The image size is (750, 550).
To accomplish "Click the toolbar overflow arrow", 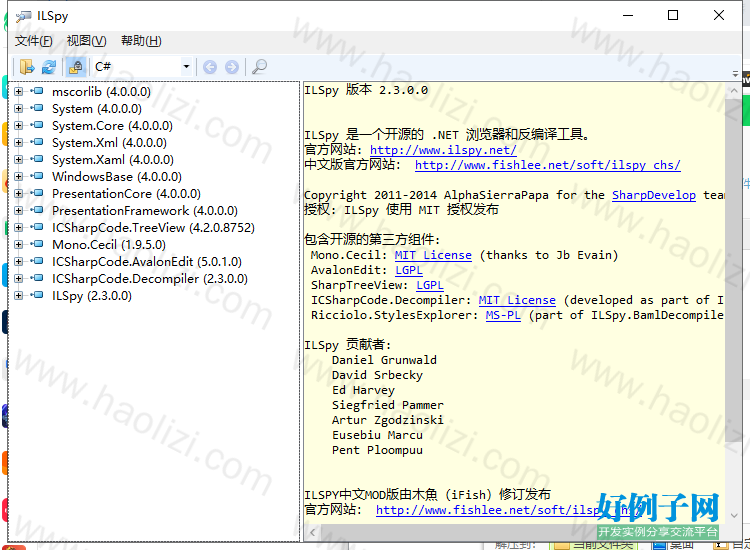I will point(735,74).
